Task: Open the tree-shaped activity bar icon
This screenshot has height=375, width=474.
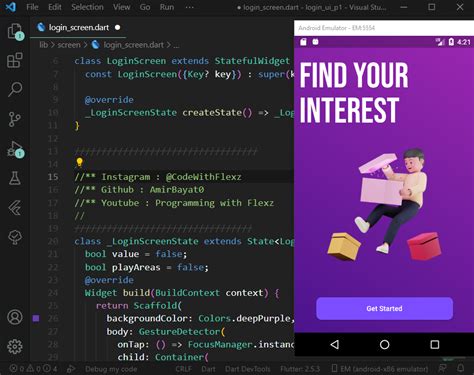Action: 15,237
